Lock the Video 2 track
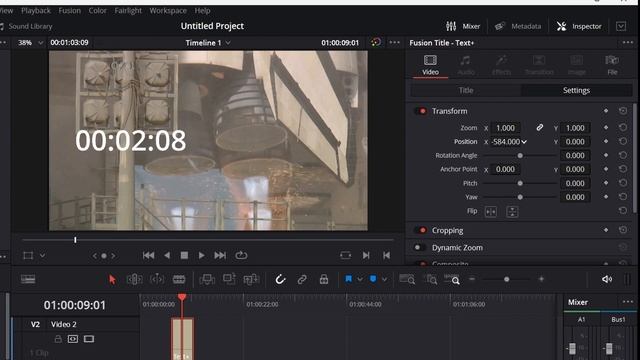The width and height of the screenshot is (640, 360). tap(58, 339)
